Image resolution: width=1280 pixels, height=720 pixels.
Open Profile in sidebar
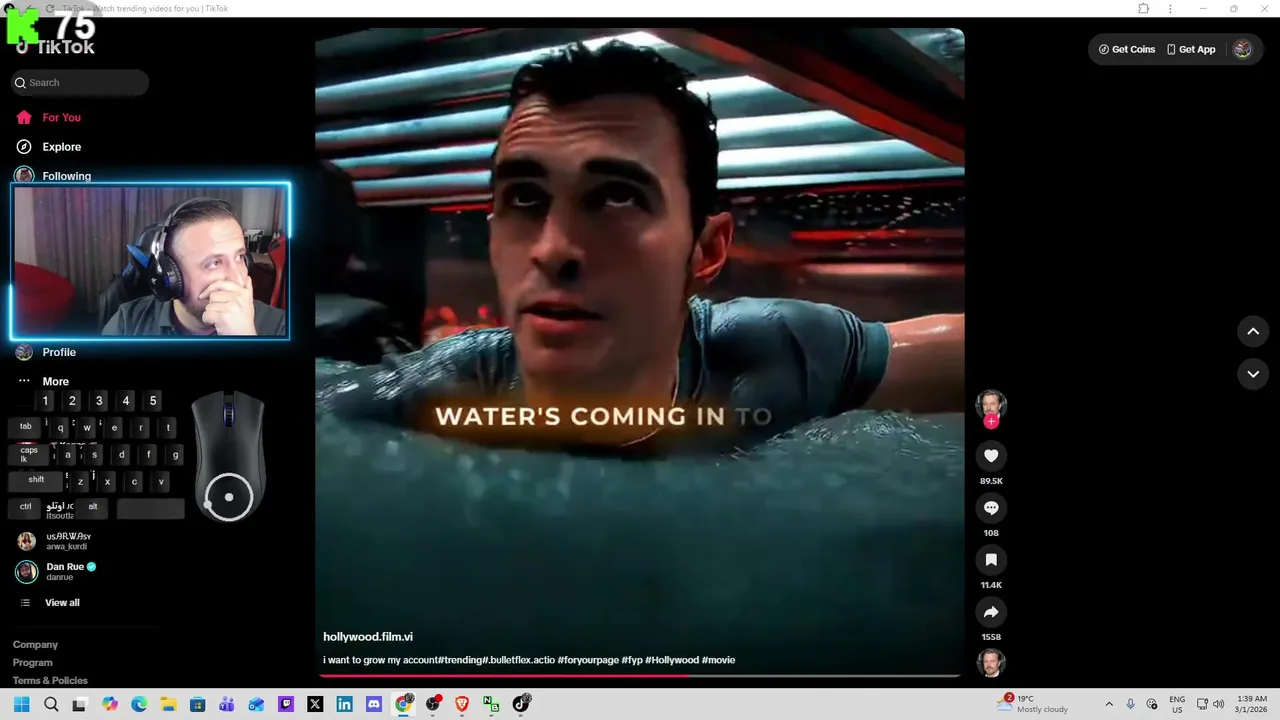click(59, 352)
